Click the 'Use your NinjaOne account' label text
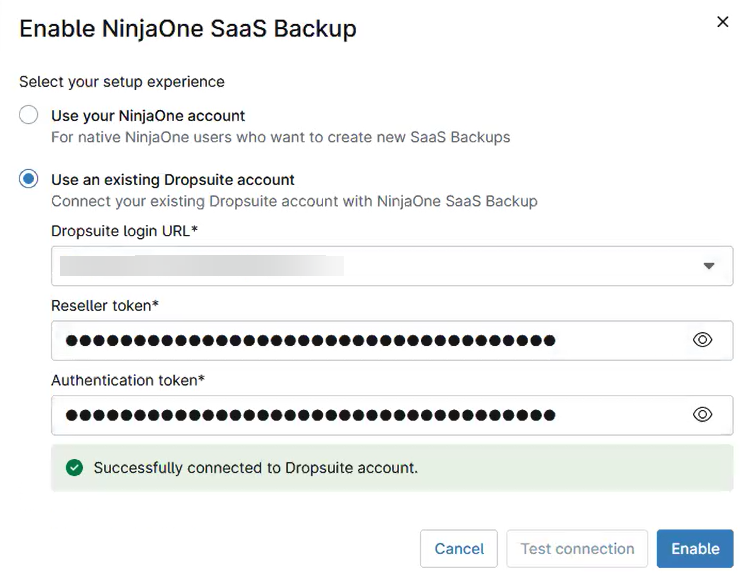The image size is (749, 586). 148,116
